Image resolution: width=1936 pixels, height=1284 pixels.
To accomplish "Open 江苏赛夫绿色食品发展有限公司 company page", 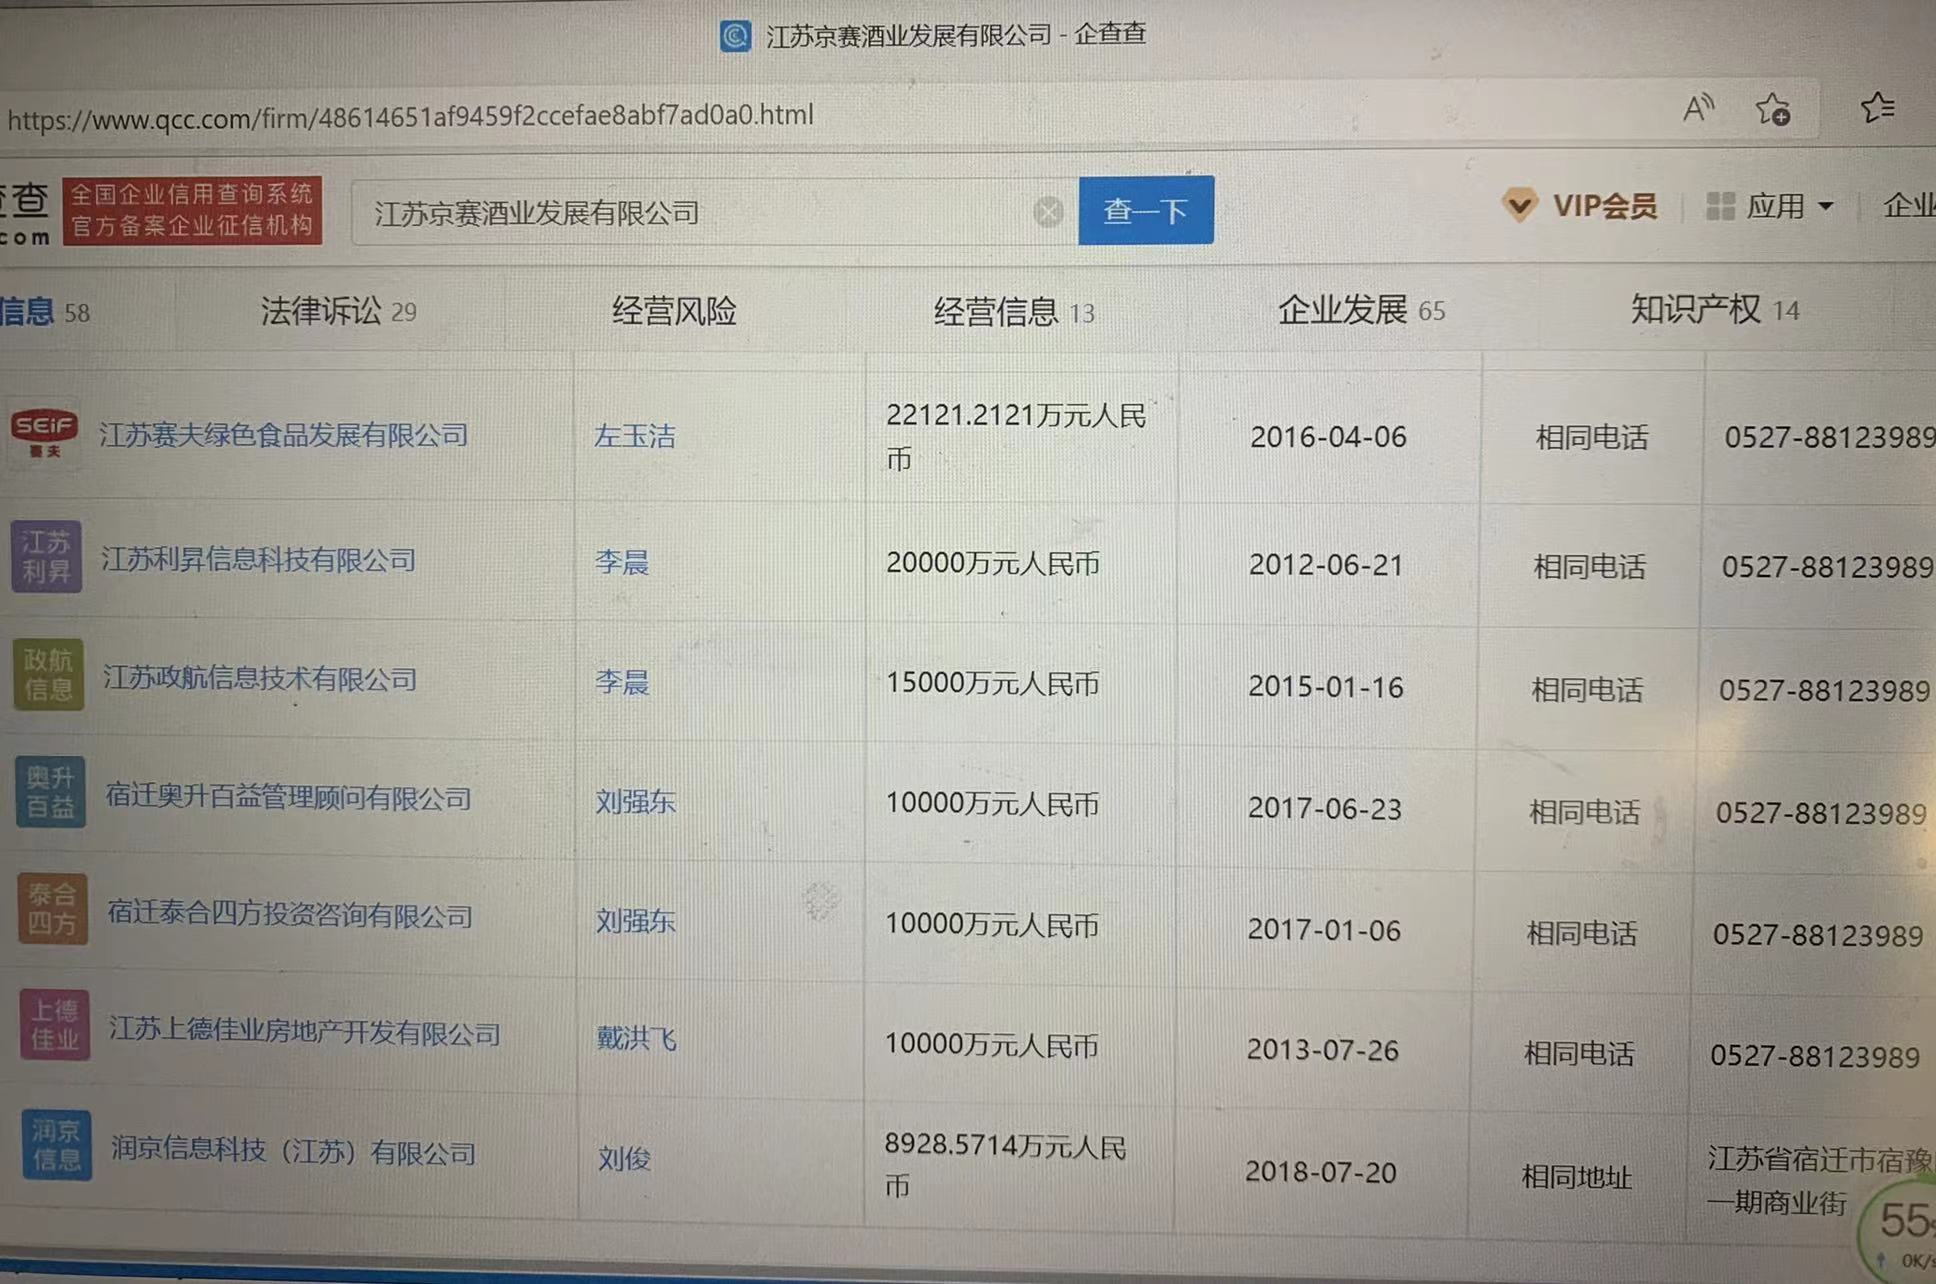I will click(285, 434).
